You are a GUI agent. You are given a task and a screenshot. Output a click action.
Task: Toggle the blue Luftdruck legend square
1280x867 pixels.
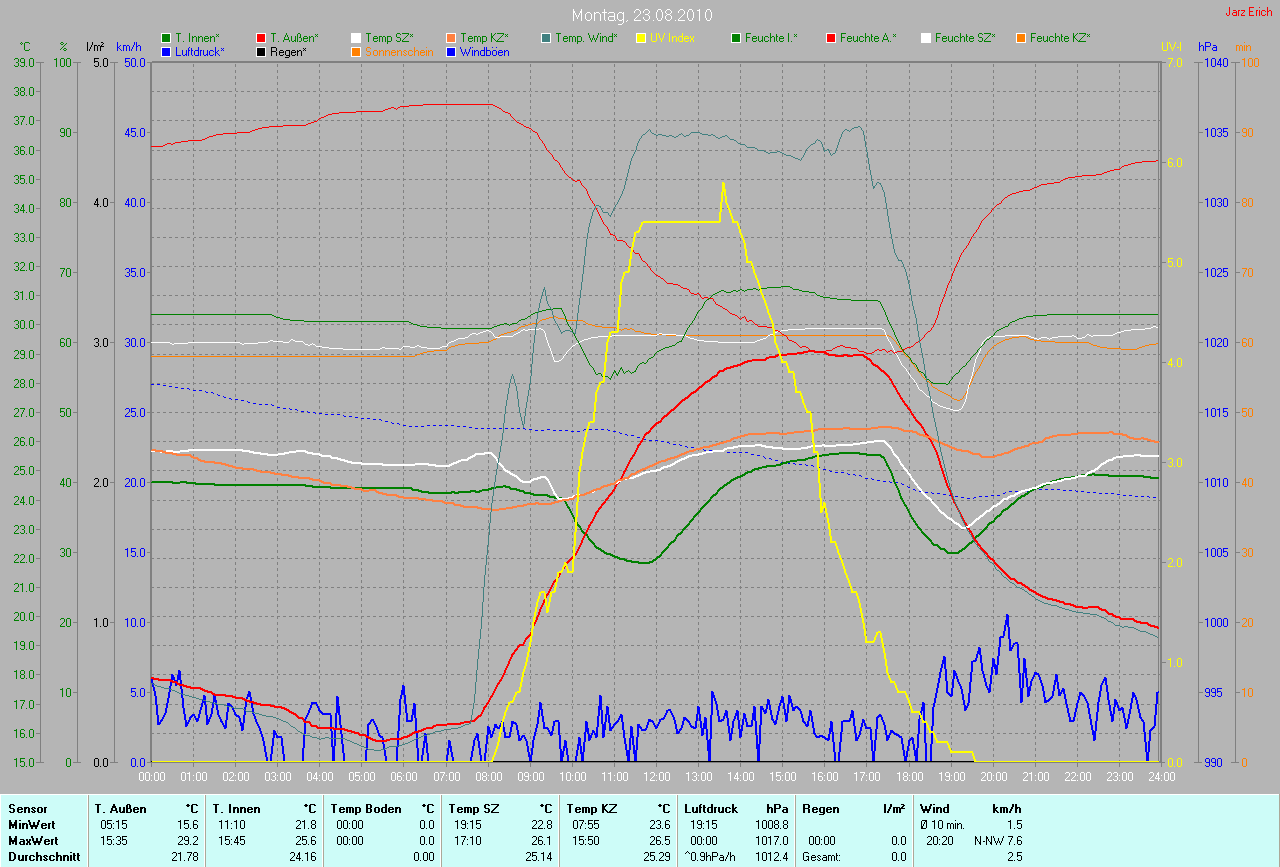click(x=166, y=52)
